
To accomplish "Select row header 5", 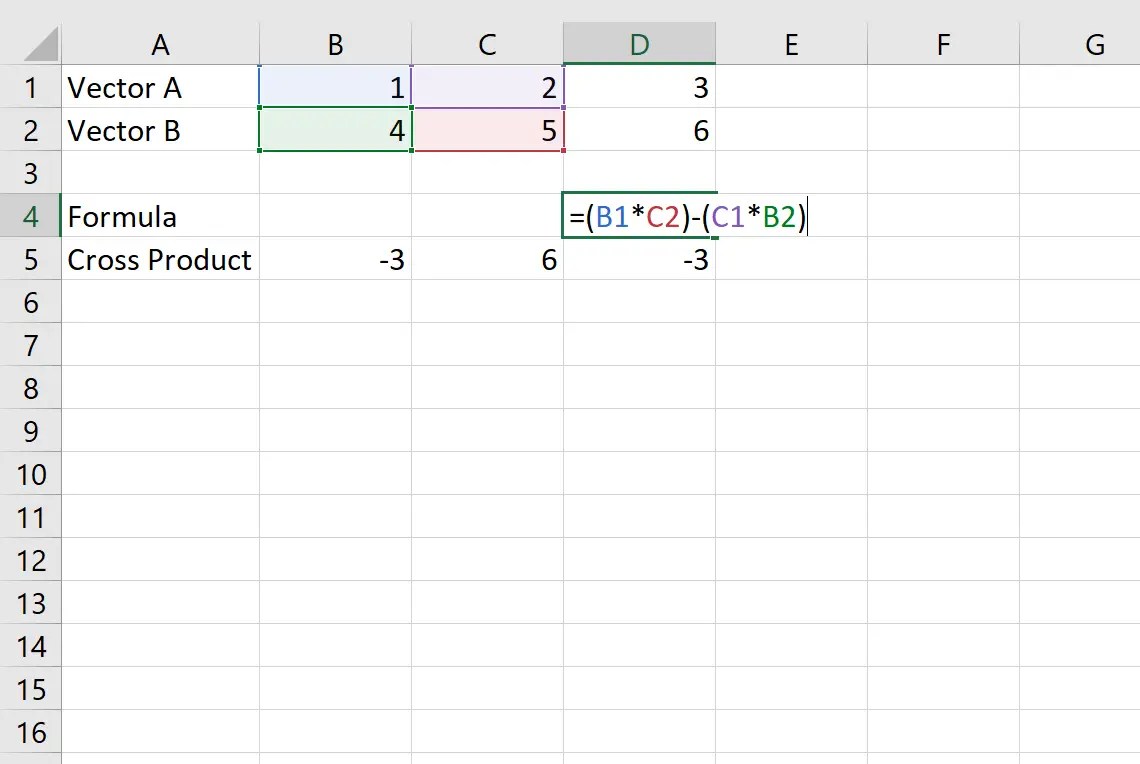I will click(32, 260).
